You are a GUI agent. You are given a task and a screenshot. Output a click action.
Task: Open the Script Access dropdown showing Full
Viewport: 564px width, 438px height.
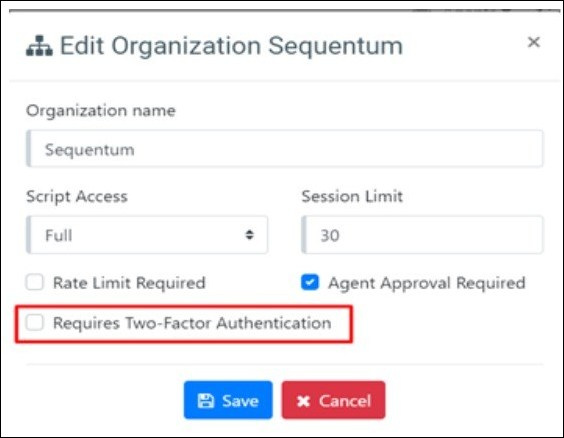pyautogui.click(x=147, y=235)
